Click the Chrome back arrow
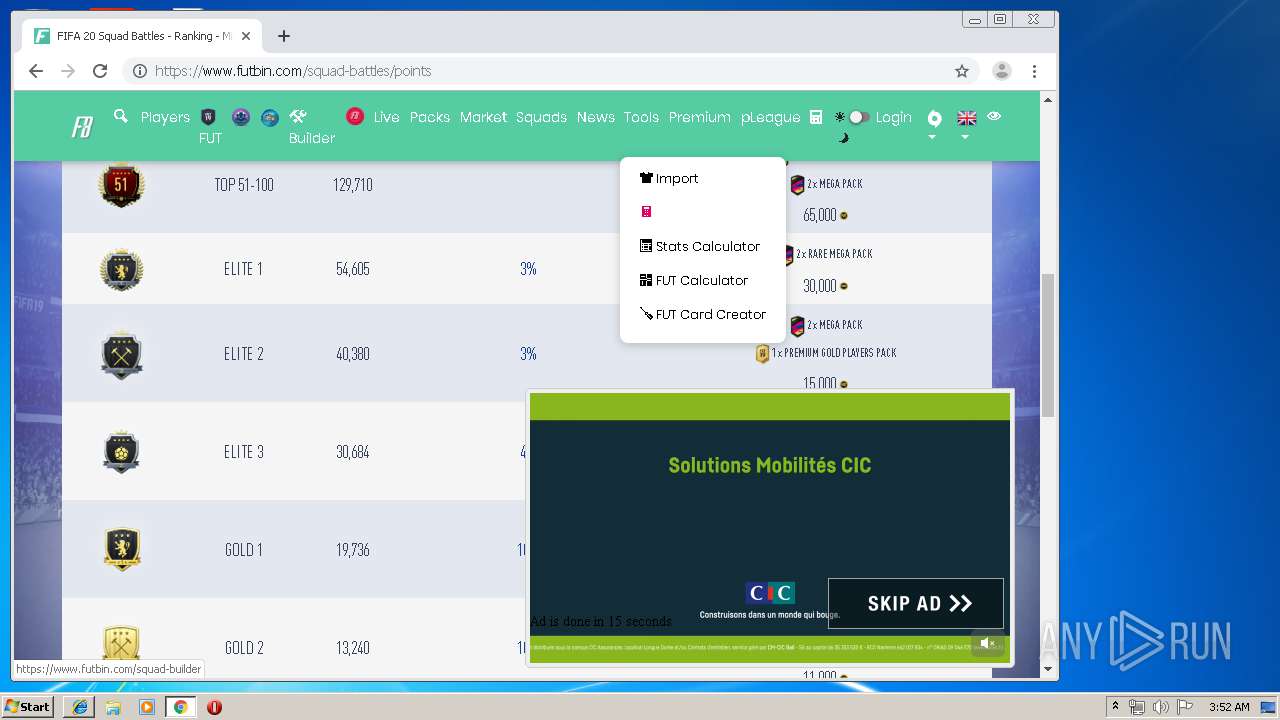Viewport: 1280px width, 720px height. (x=36, y=71)
